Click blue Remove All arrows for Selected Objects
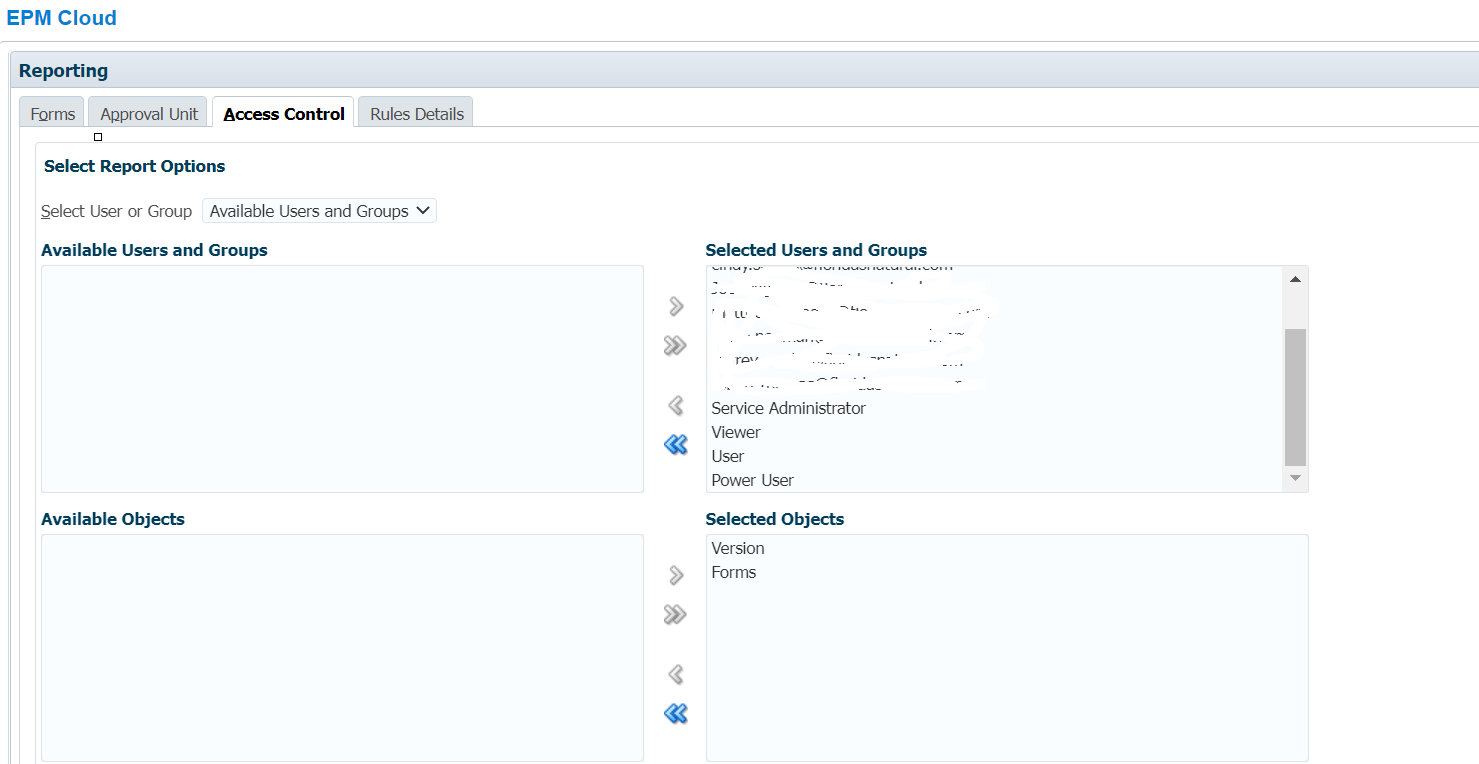Screen dimensions: 1479x764 click(x=676, y=713)
